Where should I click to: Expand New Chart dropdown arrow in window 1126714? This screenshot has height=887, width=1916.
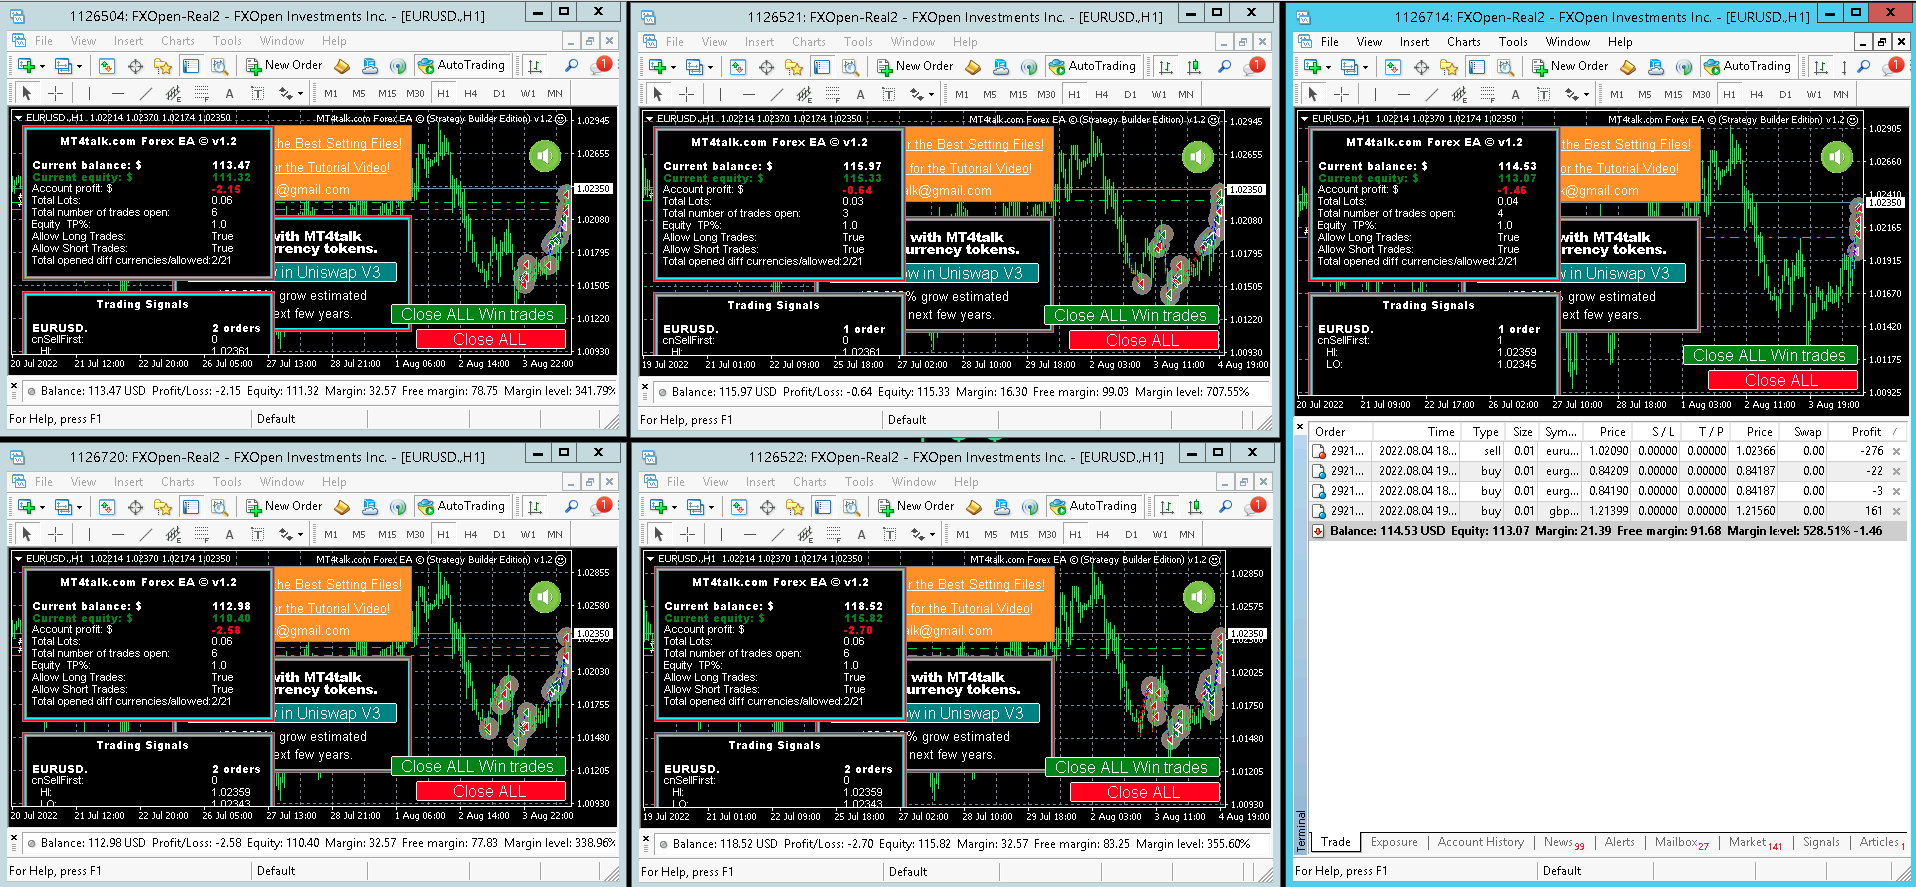(x=1328, y=68)
